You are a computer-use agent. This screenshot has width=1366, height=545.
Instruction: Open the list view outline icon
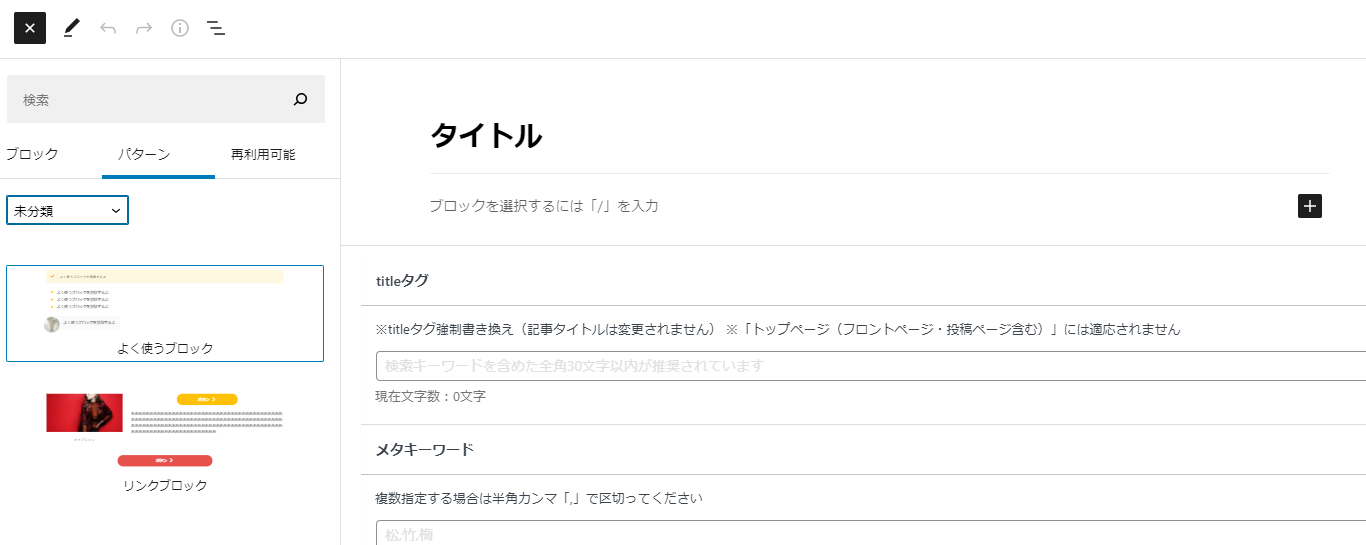[216, 28]
